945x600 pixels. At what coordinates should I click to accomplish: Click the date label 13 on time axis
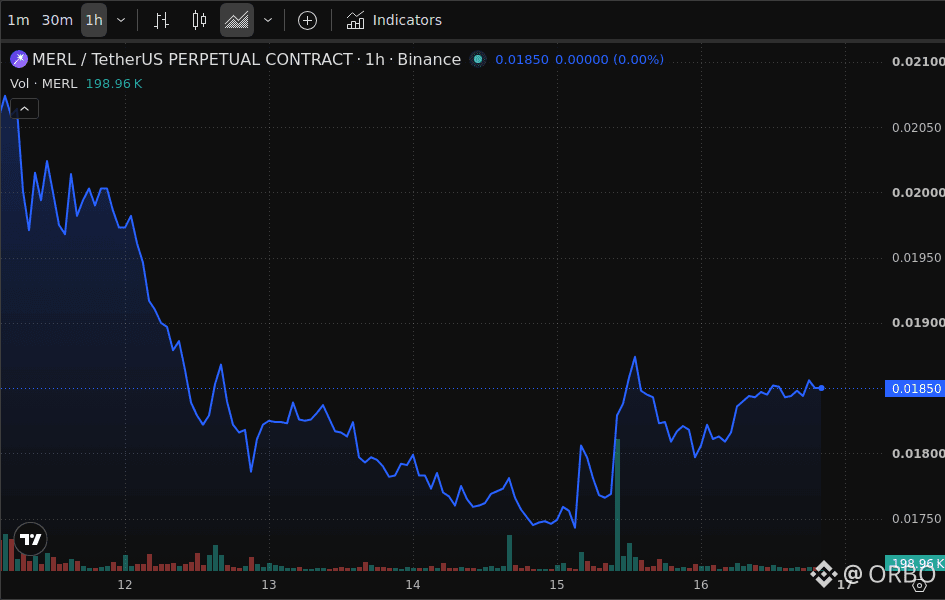269,585
